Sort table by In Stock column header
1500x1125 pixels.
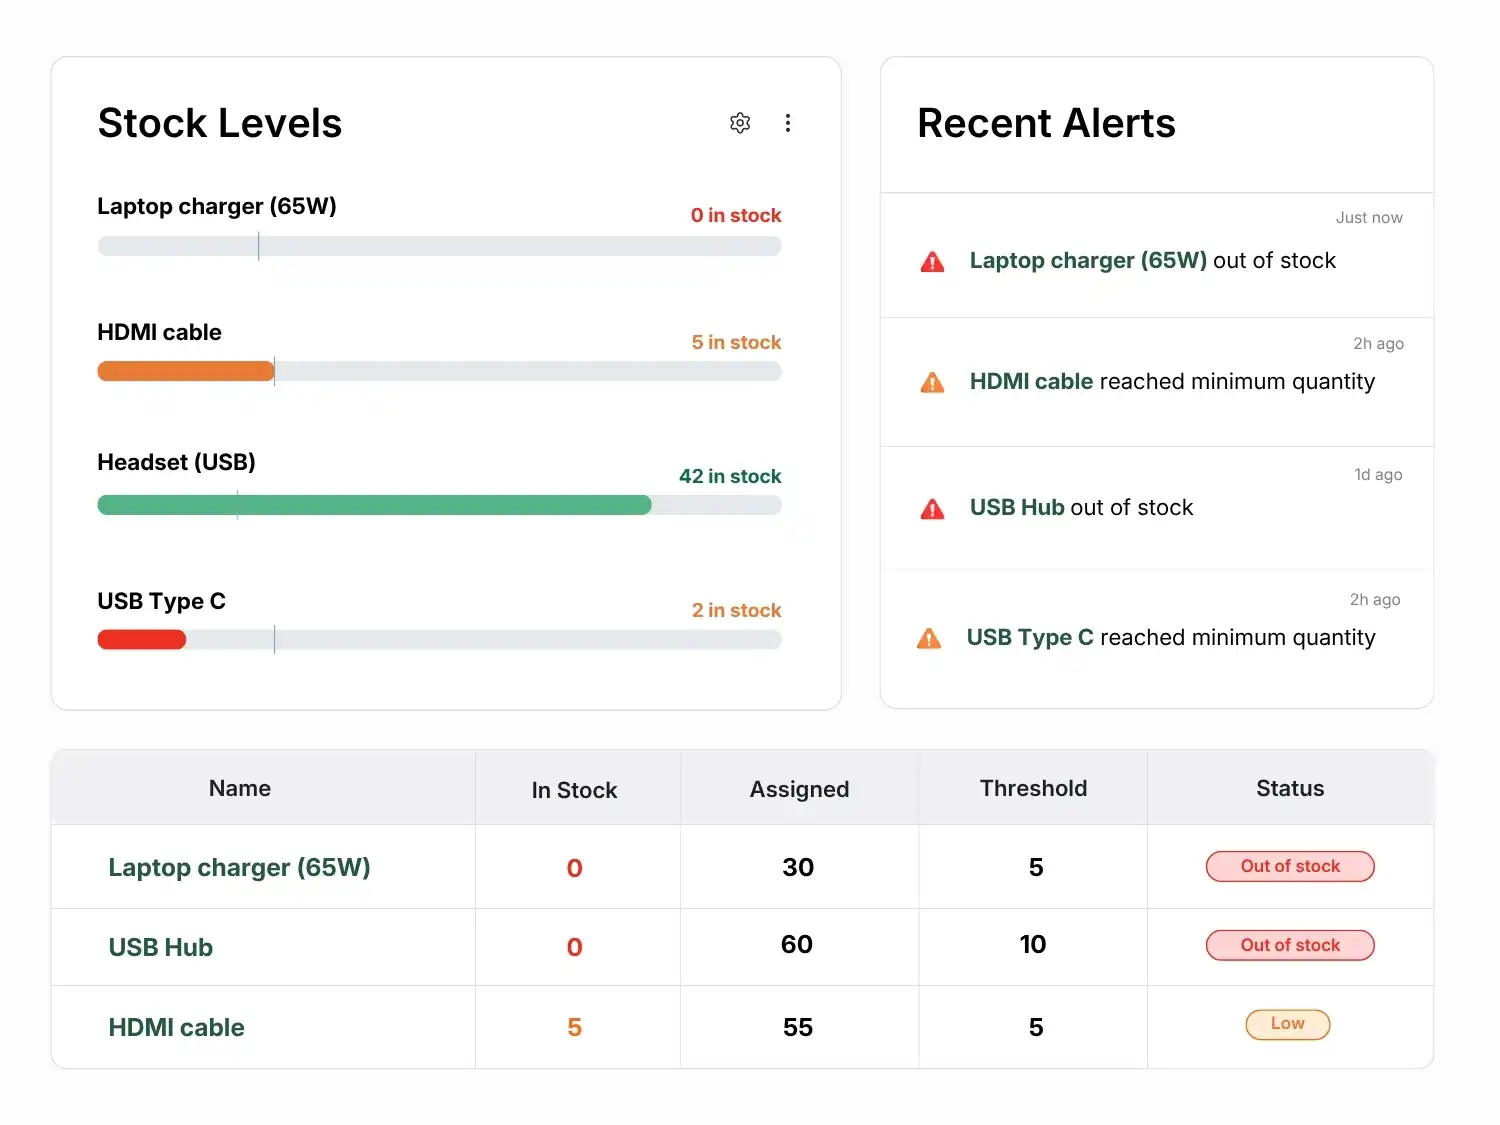[x=574, y=790]
